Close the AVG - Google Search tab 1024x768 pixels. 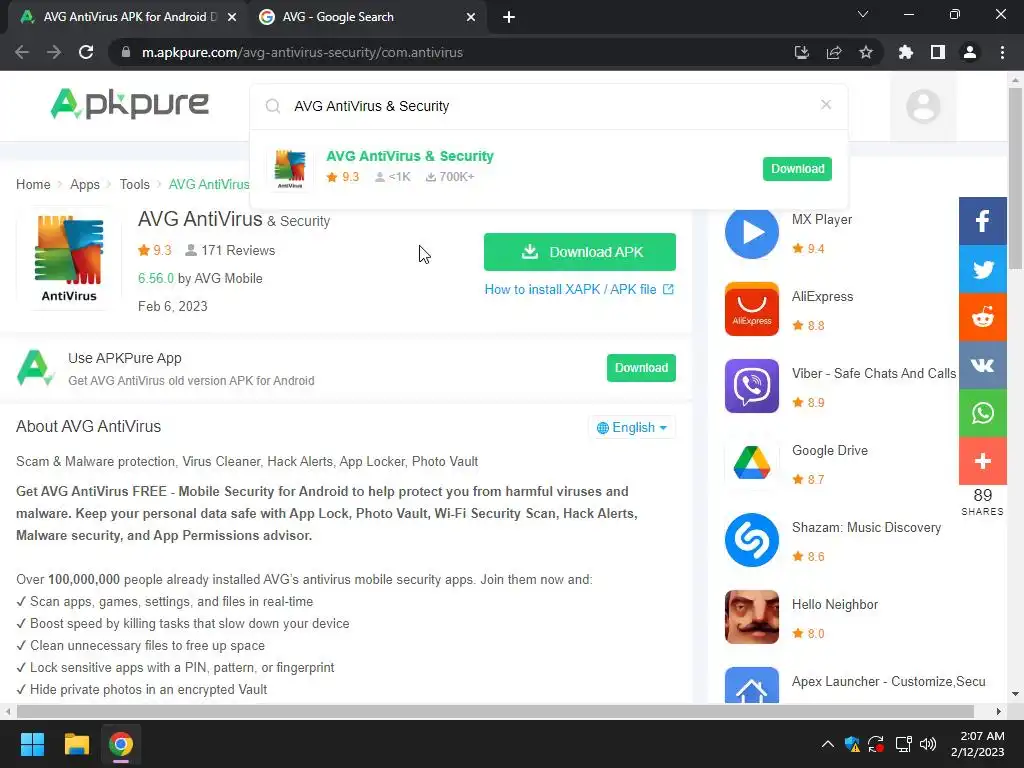coord(471,17)
